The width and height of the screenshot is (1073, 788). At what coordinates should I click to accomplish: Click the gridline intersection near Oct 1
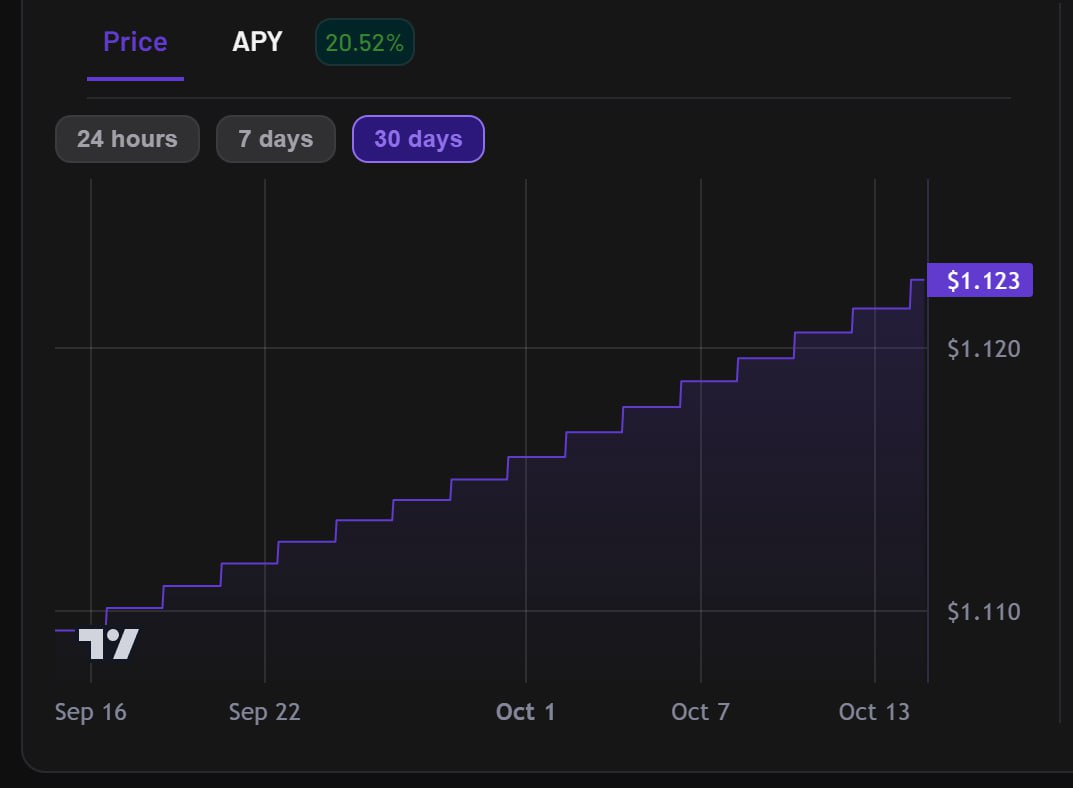click(x=525, y=348)
